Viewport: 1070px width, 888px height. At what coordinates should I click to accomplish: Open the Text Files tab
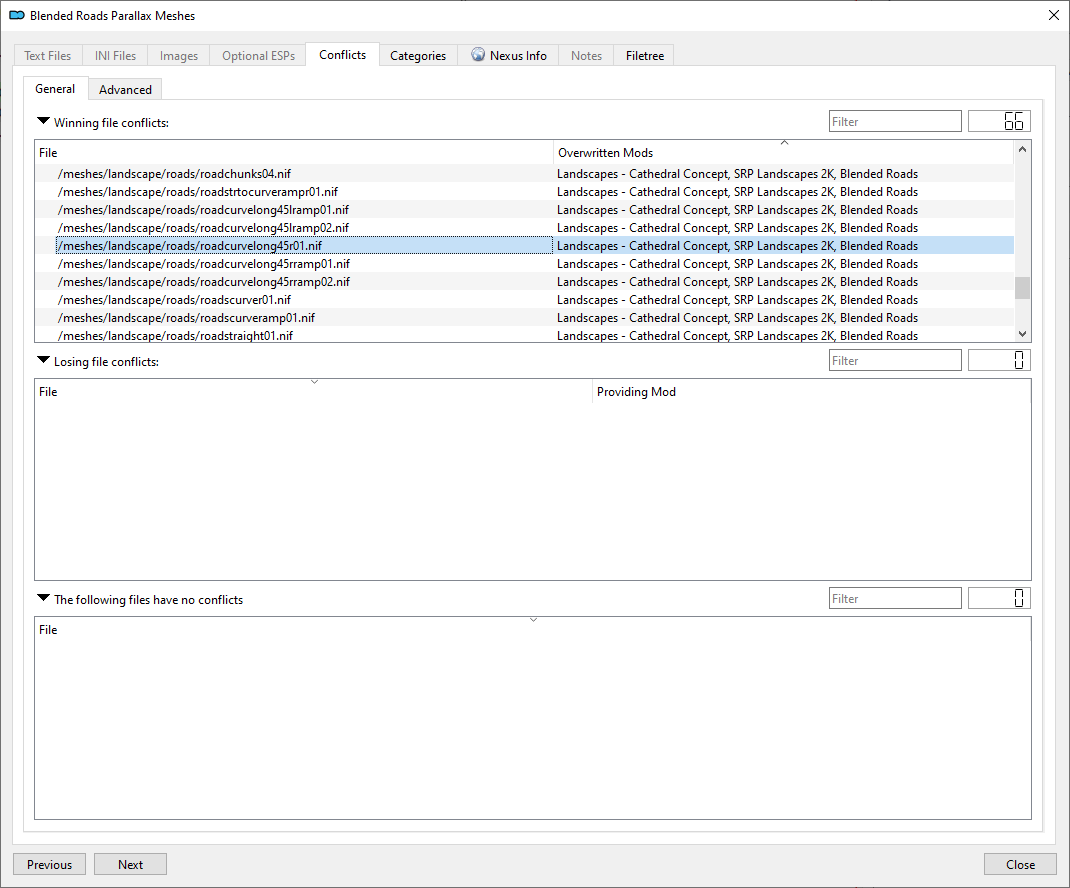[x=48, y=55]
